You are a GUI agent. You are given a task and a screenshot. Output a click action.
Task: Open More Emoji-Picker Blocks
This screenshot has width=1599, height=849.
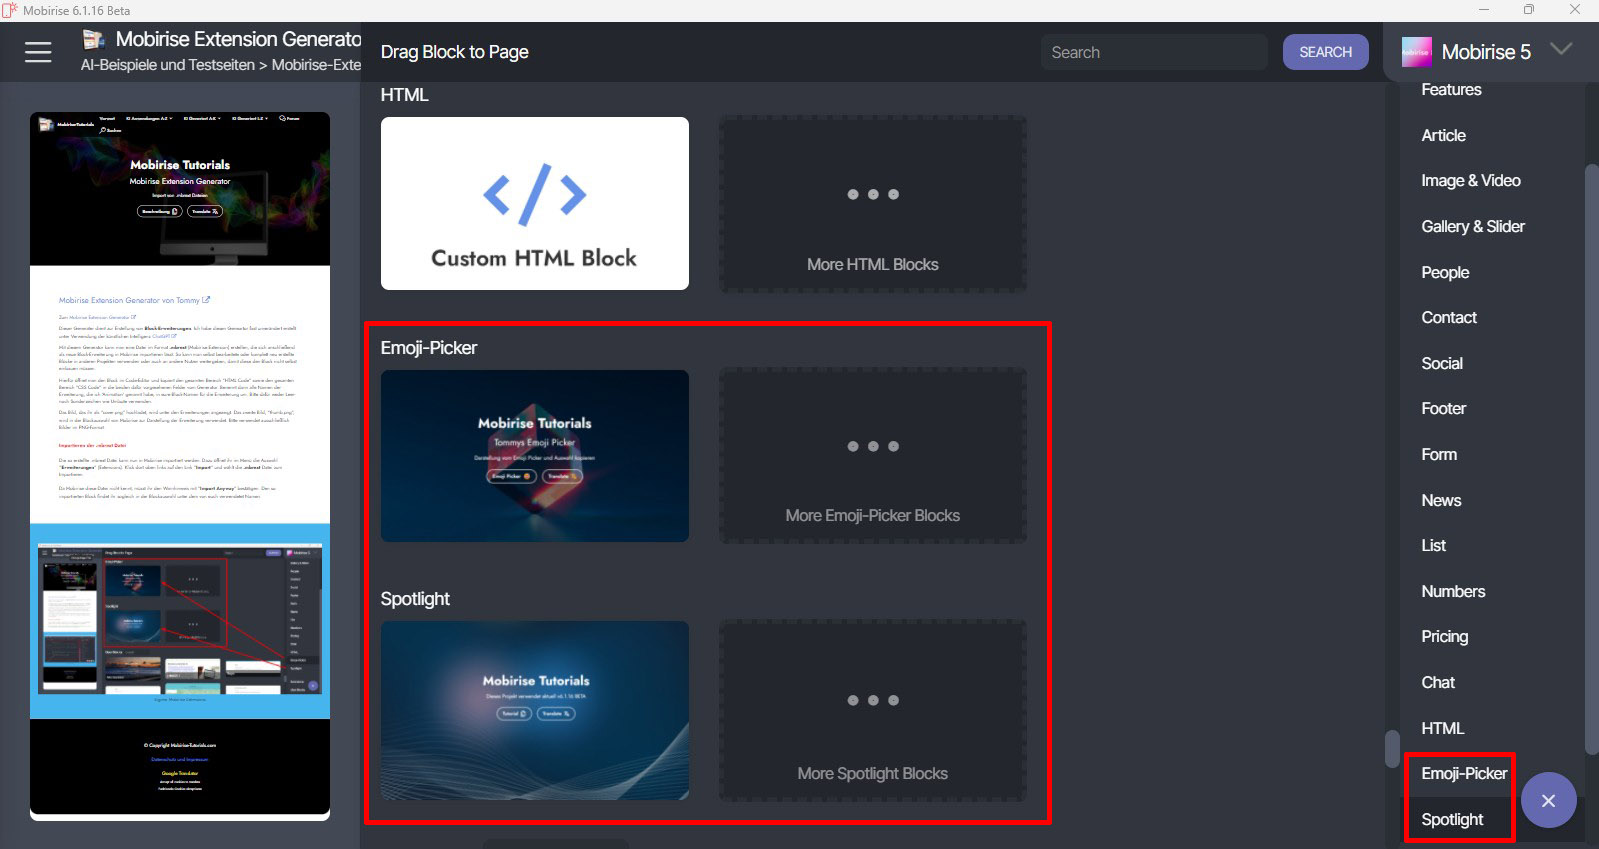click(872, 456)
